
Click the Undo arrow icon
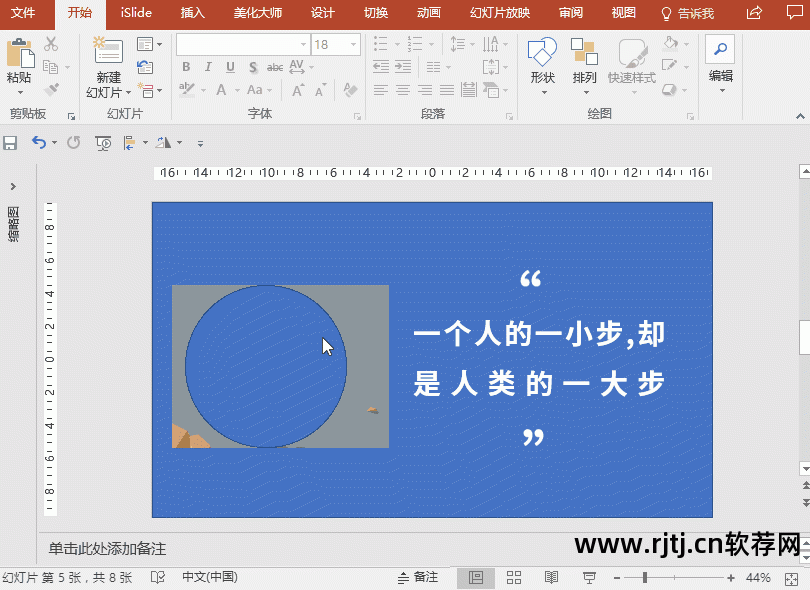[x=38, y=143]
